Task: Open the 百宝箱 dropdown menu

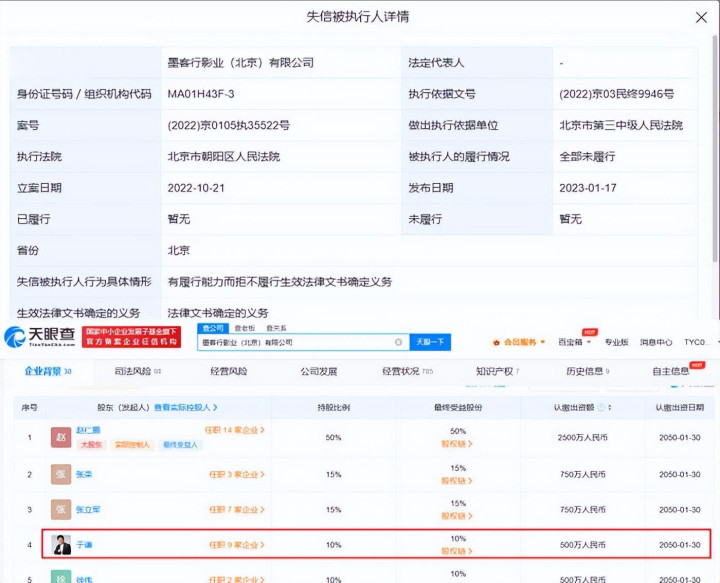Action: coord(574,342)
